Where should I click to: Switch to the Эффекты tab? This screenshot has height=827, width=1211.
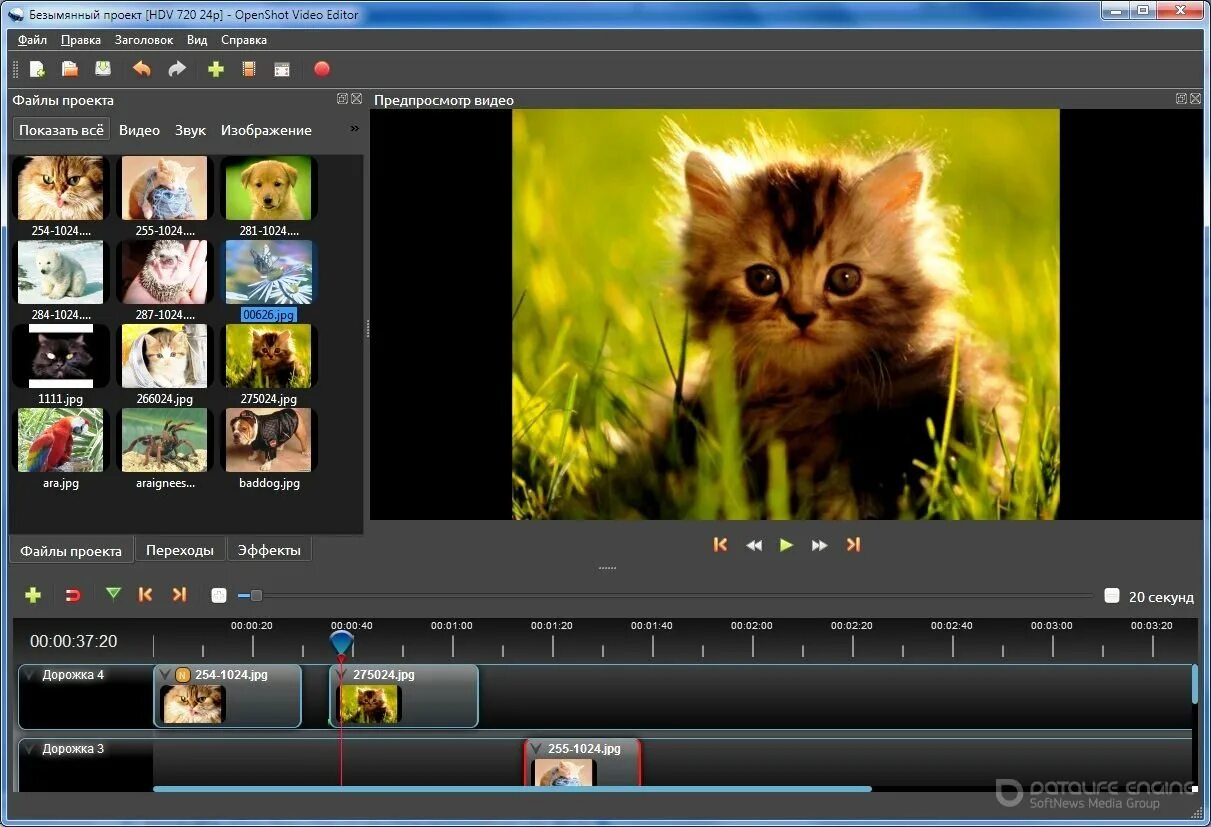269,550
